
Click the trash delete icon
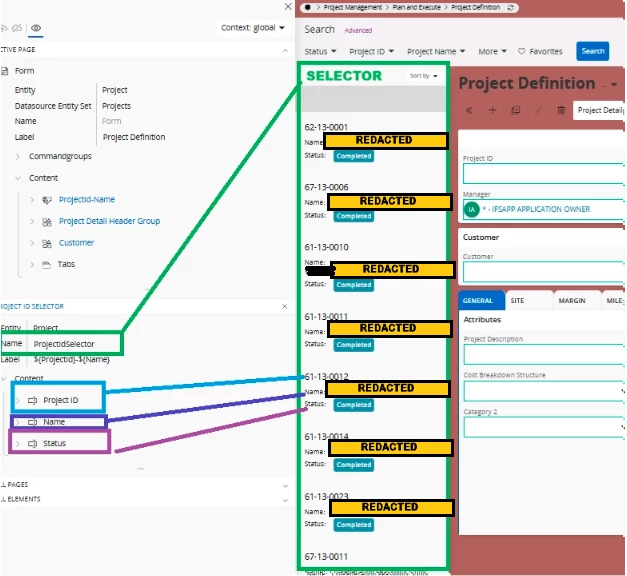point(561,110)
